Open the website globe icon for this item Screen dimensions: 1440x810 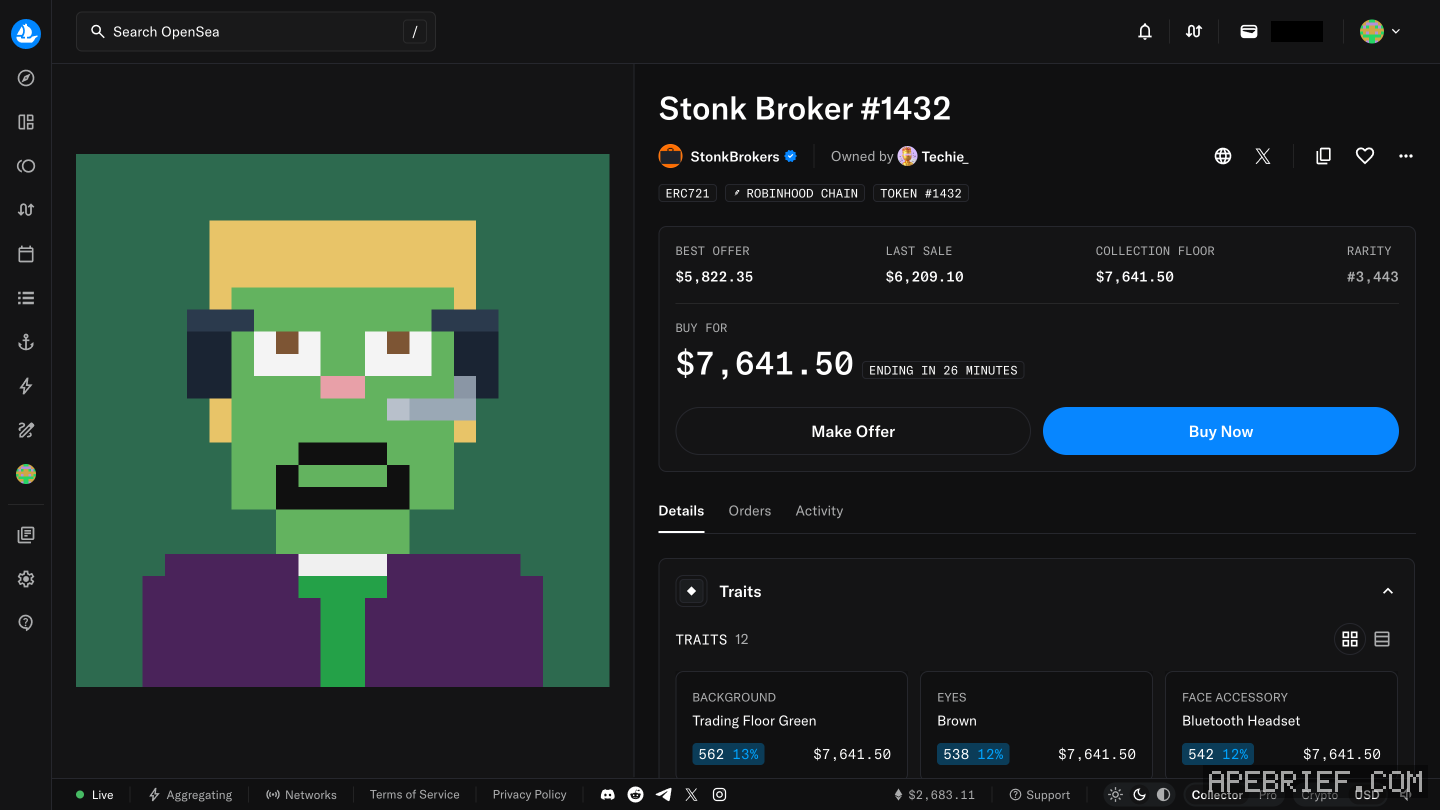[x=1223, y=156]
